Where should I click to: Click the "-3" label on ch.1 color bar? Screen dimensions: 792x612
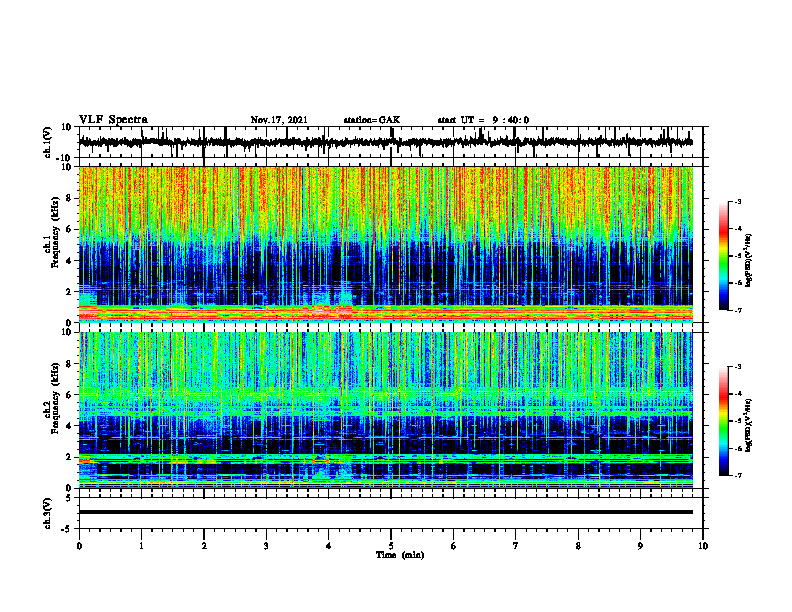738,202
